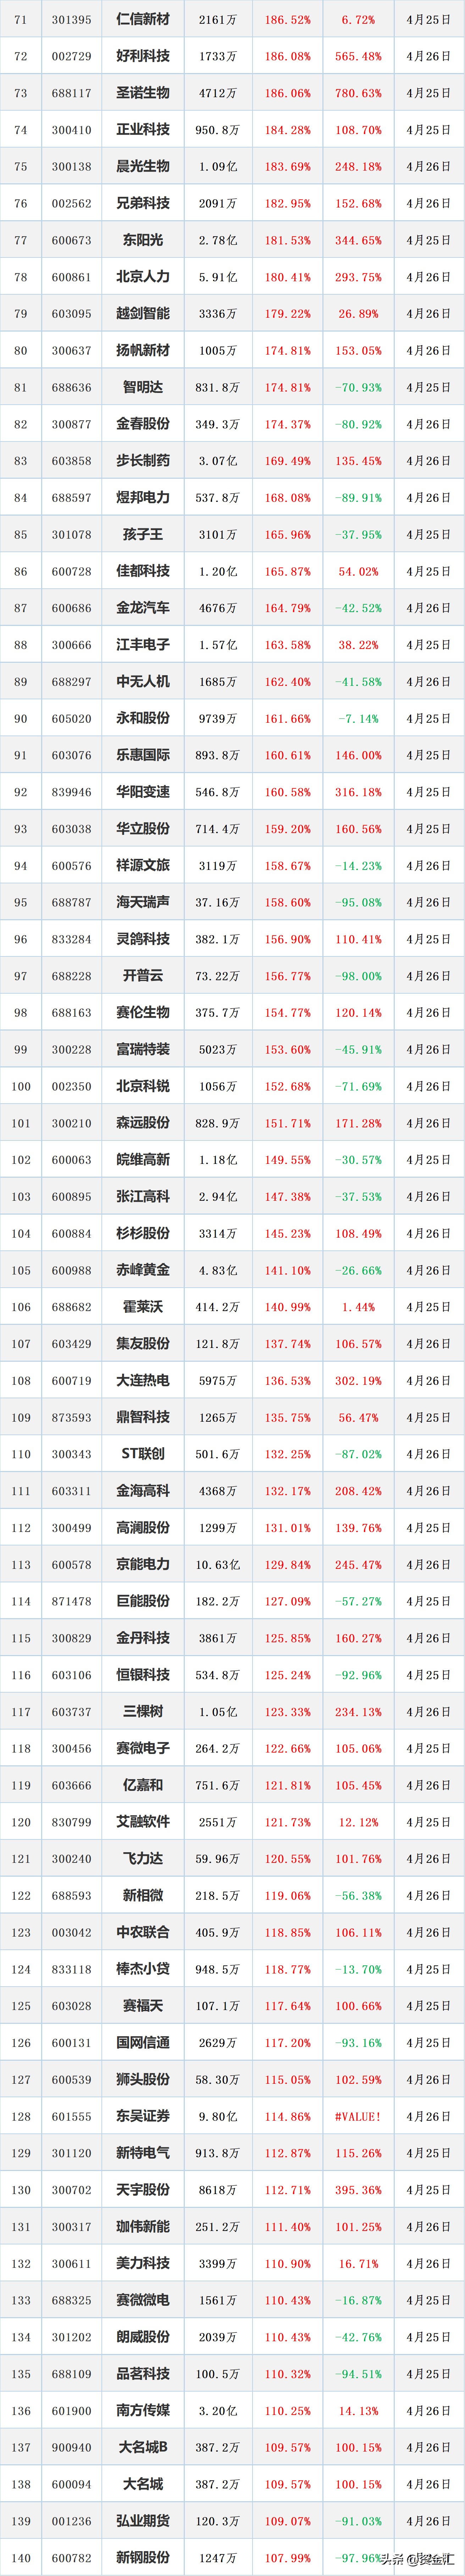Select 鼎智科技 in the table
The image size is (465, 2576).
click(x=143, y=1417)
